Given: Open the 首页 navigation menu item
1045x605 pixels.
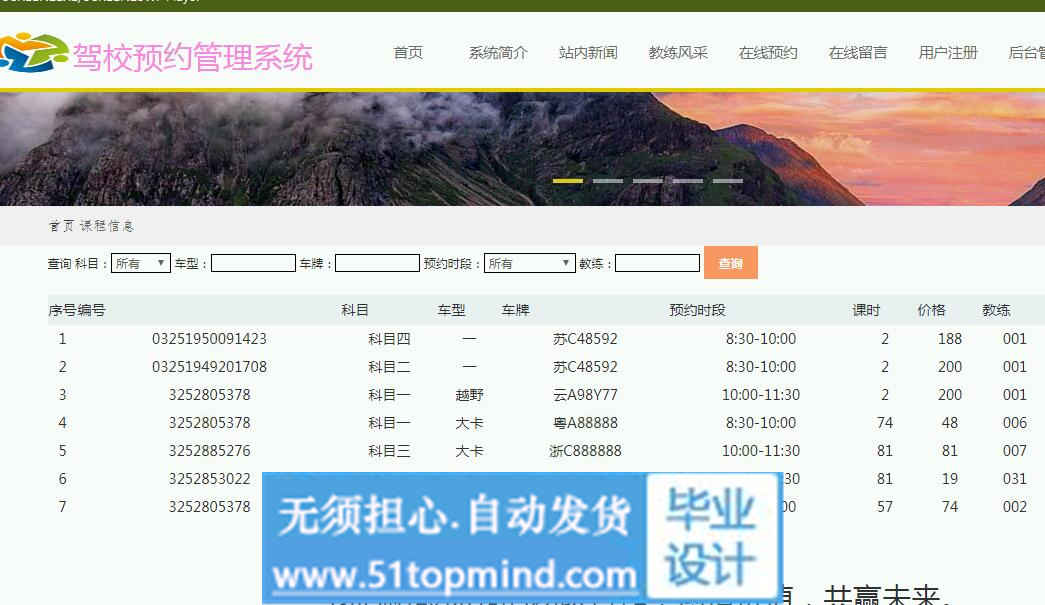Looking at the screenshot, I should [x=408, y=53].
